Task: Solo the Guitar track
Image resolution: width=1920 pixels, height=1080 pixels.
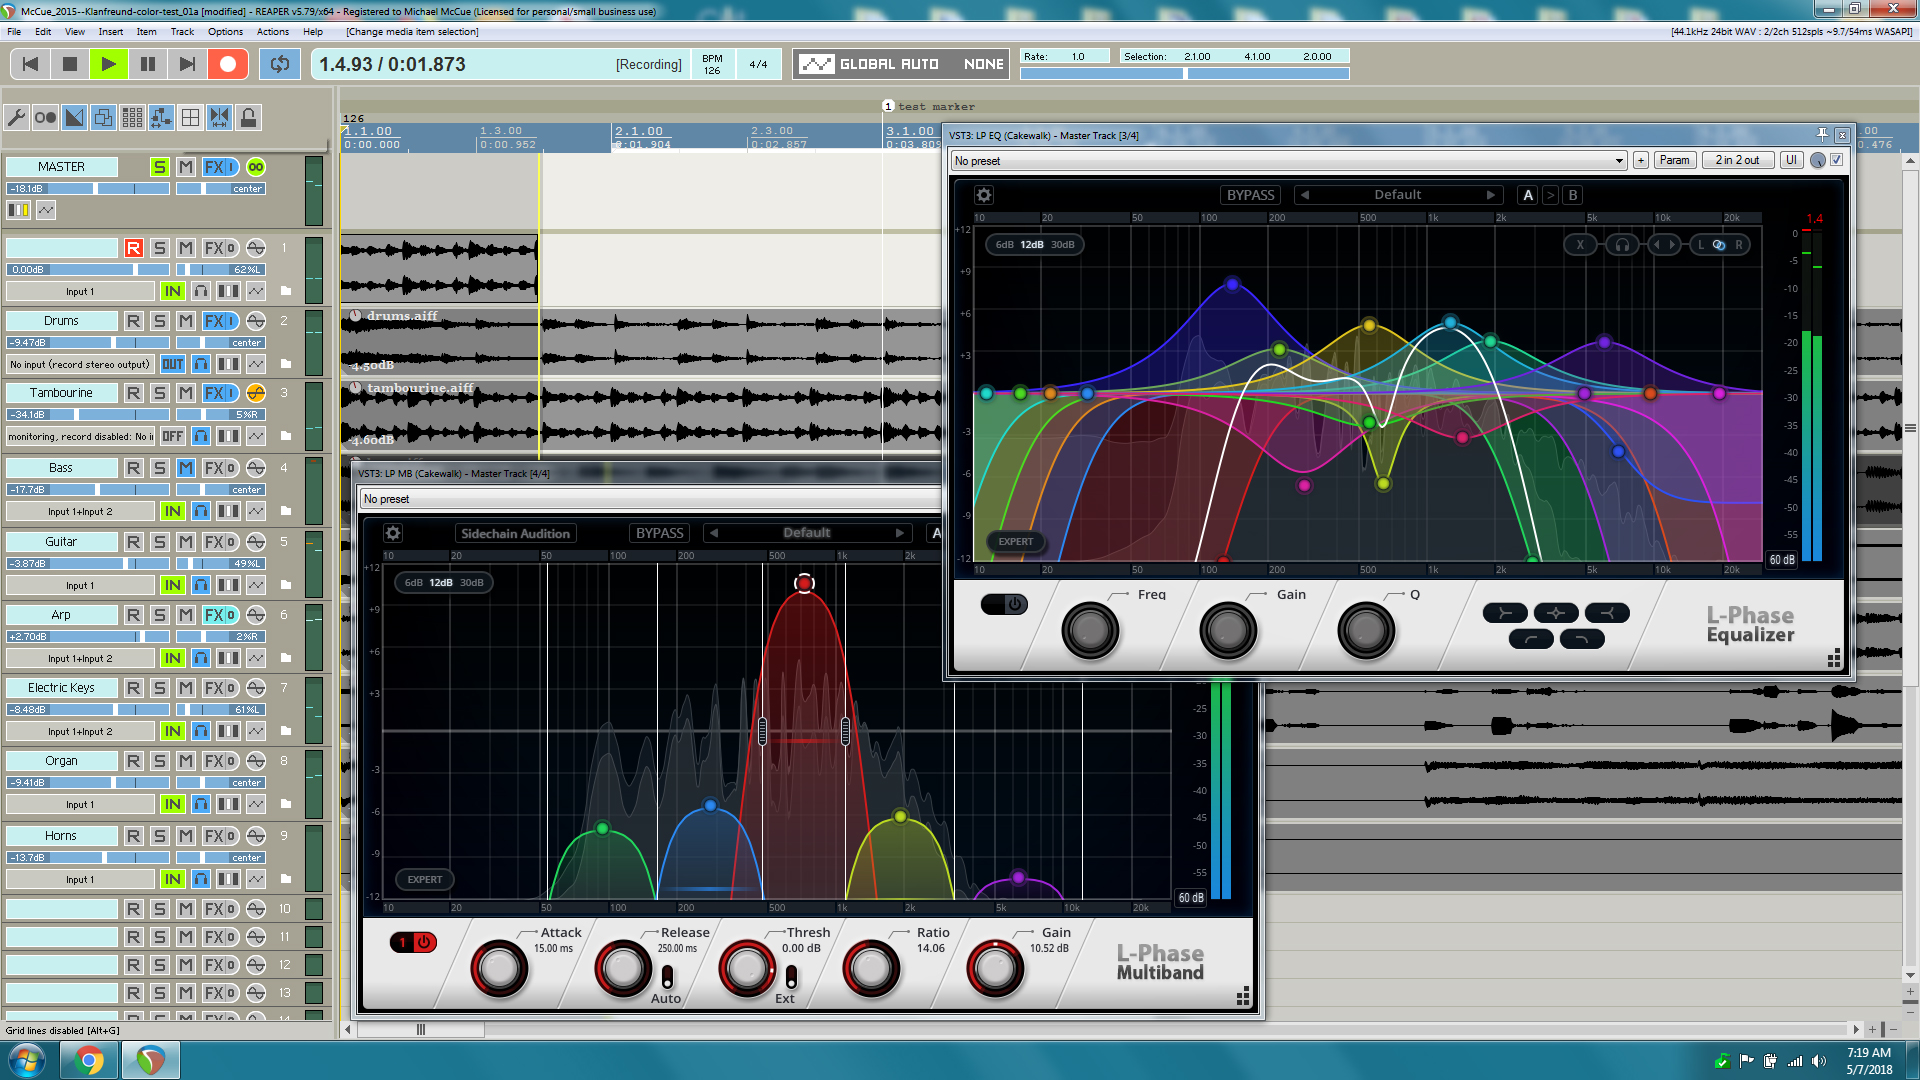Action: (160, 542)
